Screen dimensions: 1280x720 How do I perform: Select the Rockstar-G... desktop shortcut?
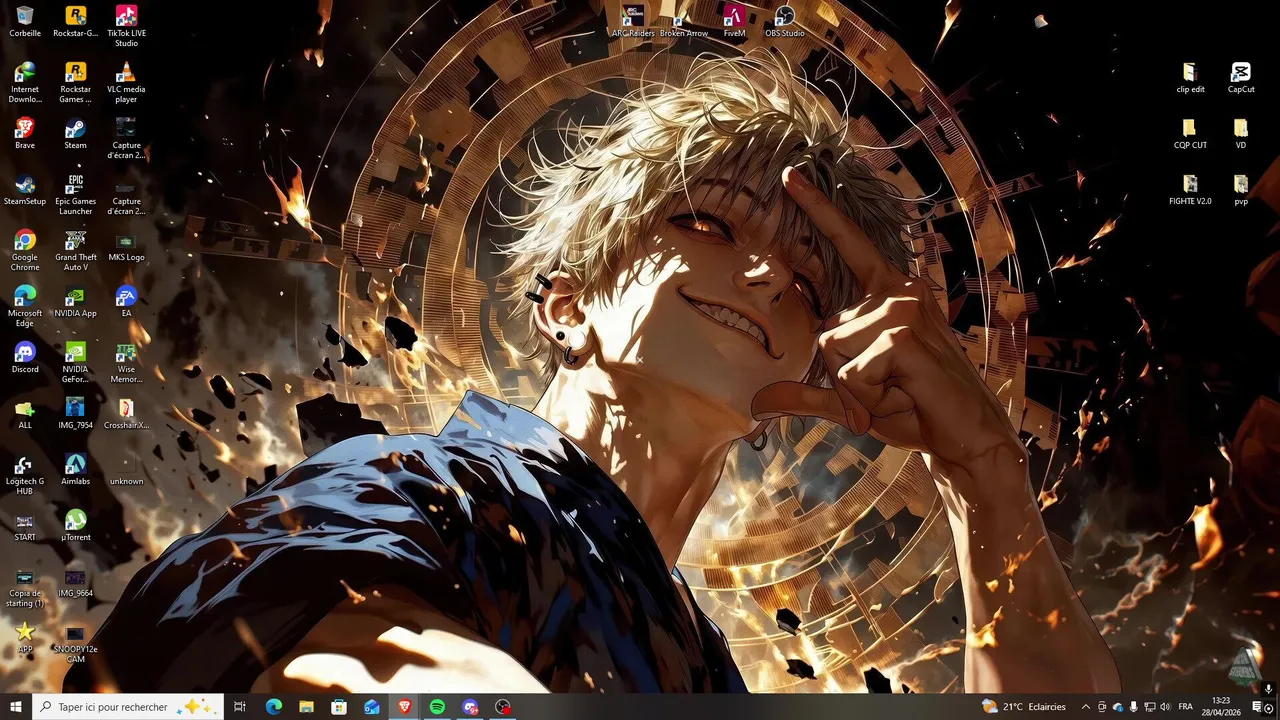click(x=75, y=22)
